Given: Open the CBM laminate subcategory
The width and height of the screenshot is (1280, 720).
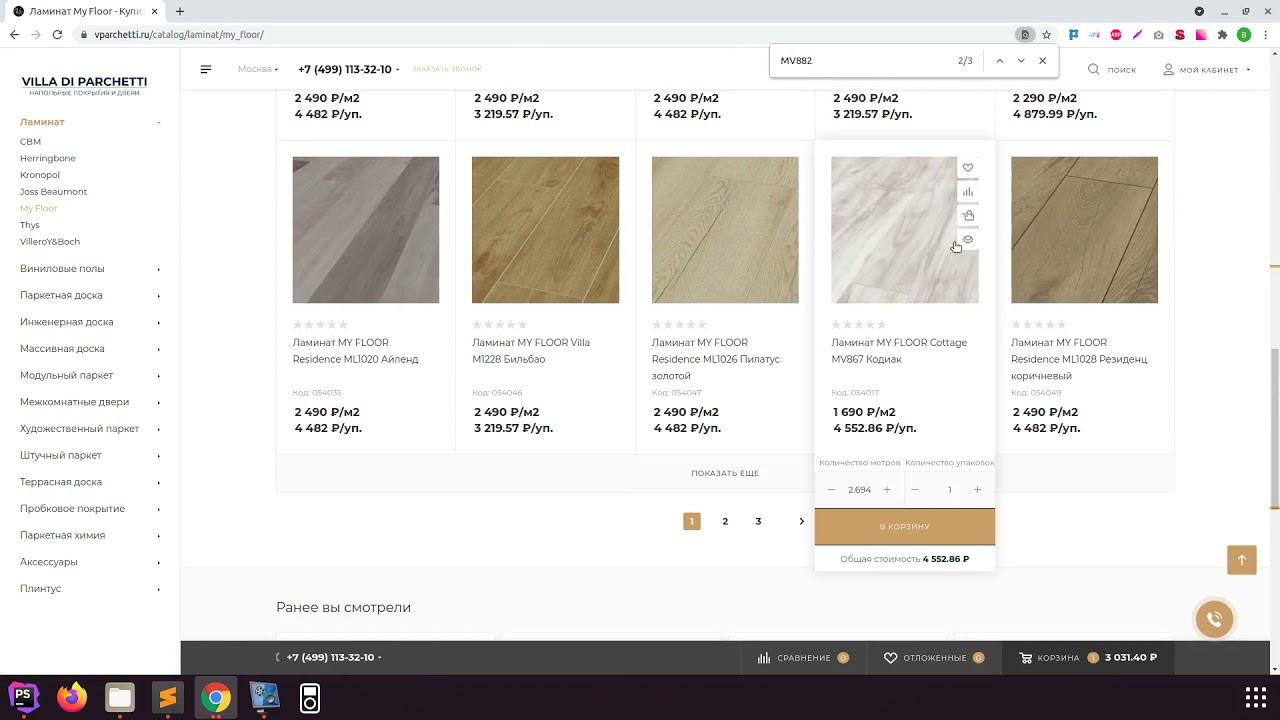Looking at the screenshot, I should [x=30, y=142].
